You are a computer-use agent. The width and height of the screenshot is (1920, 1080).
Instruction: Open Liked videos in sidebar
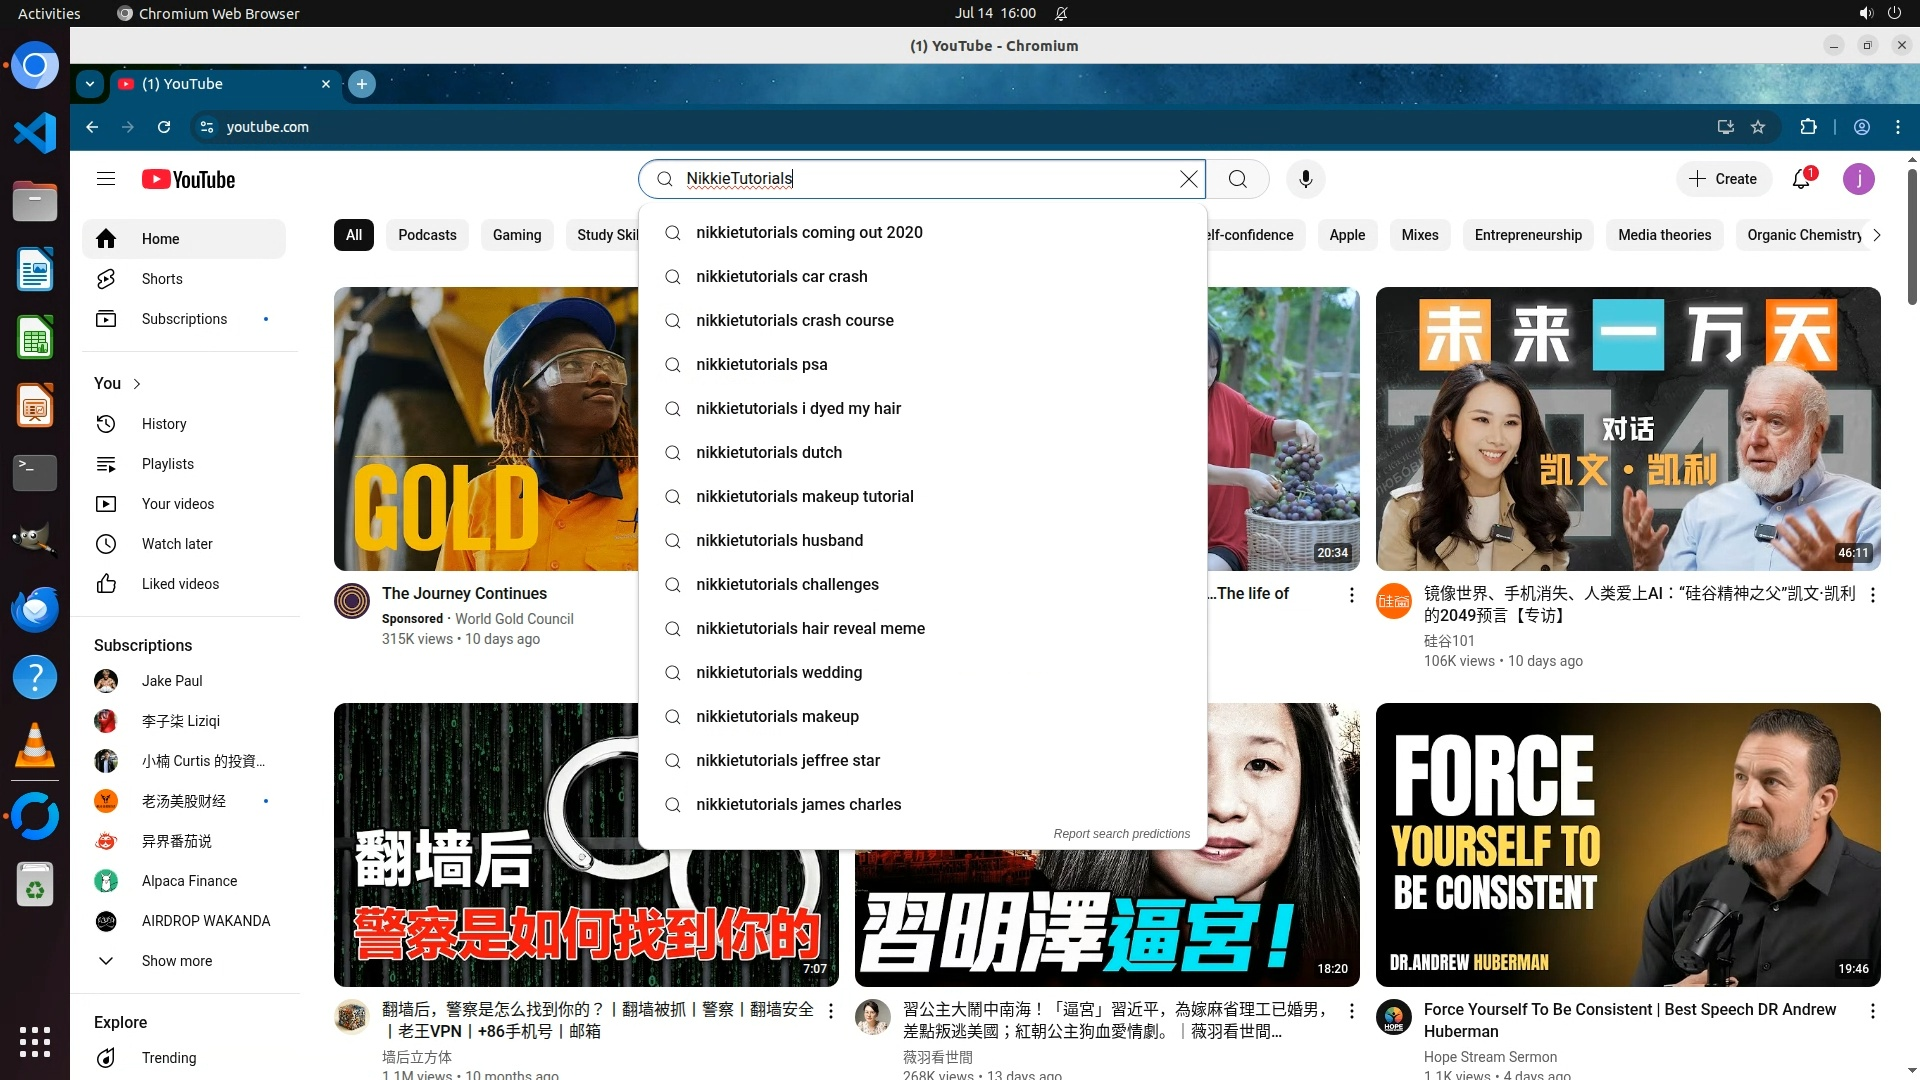180,584
